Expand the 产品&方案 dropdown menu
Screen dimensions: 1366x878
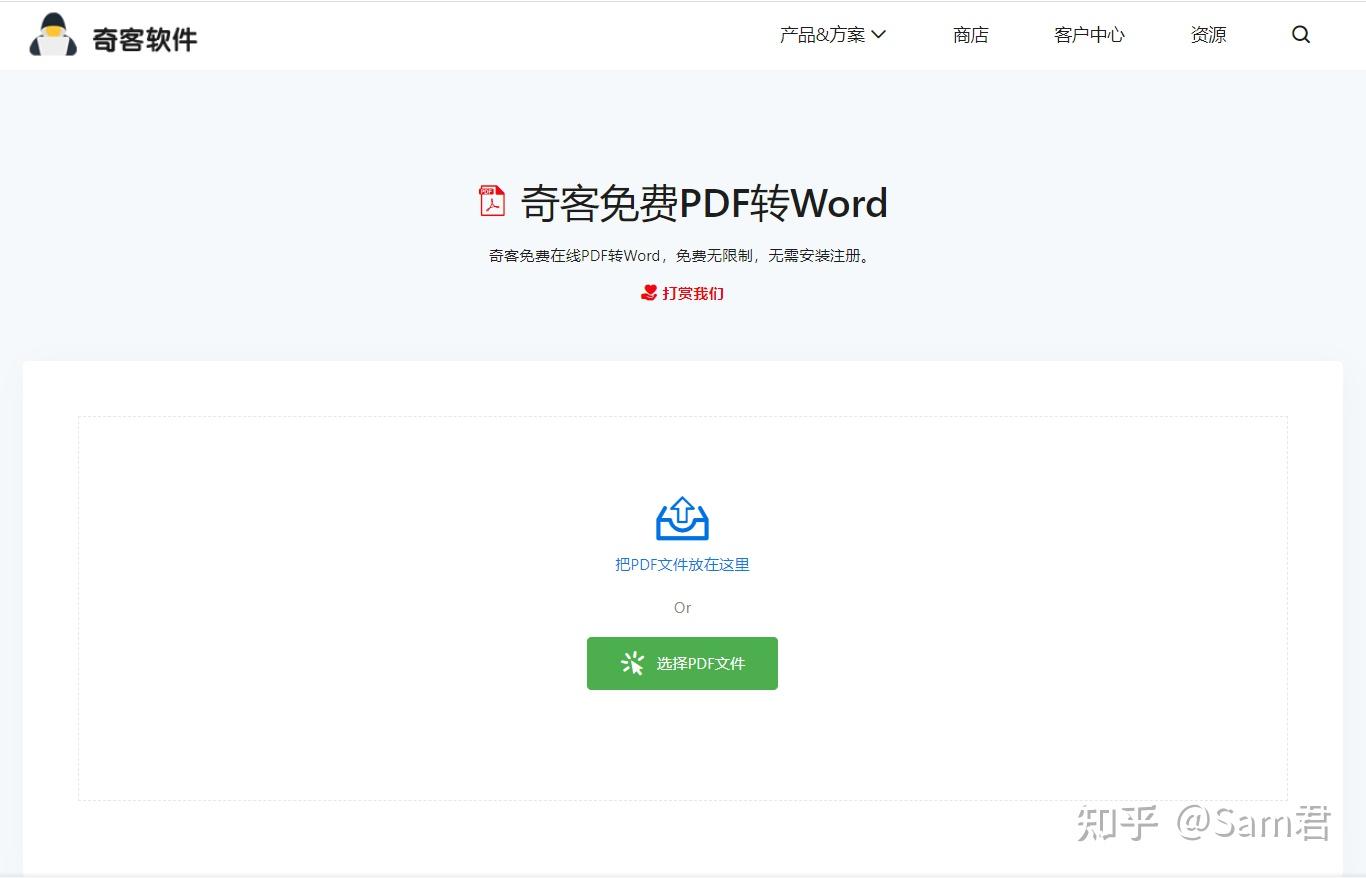tap(833, 35)
